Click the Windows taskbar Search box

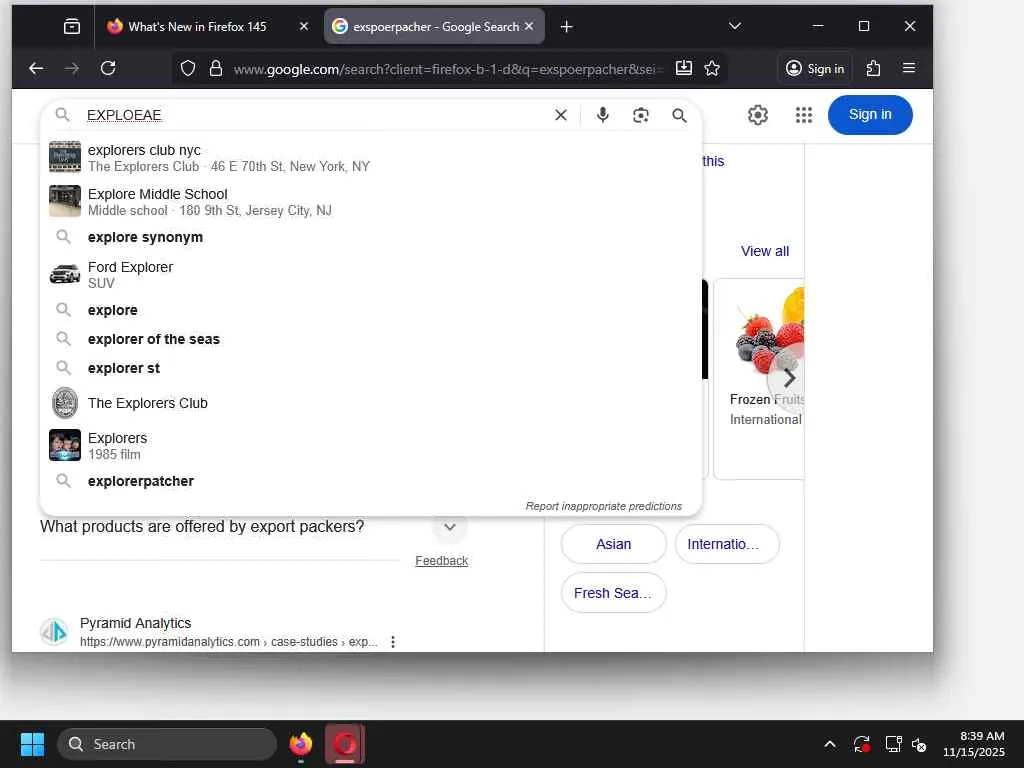tap(167, 744)
